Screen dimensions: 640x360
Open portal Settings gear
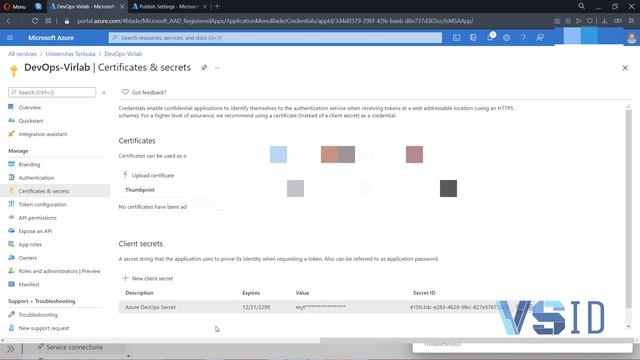(507, 38)
